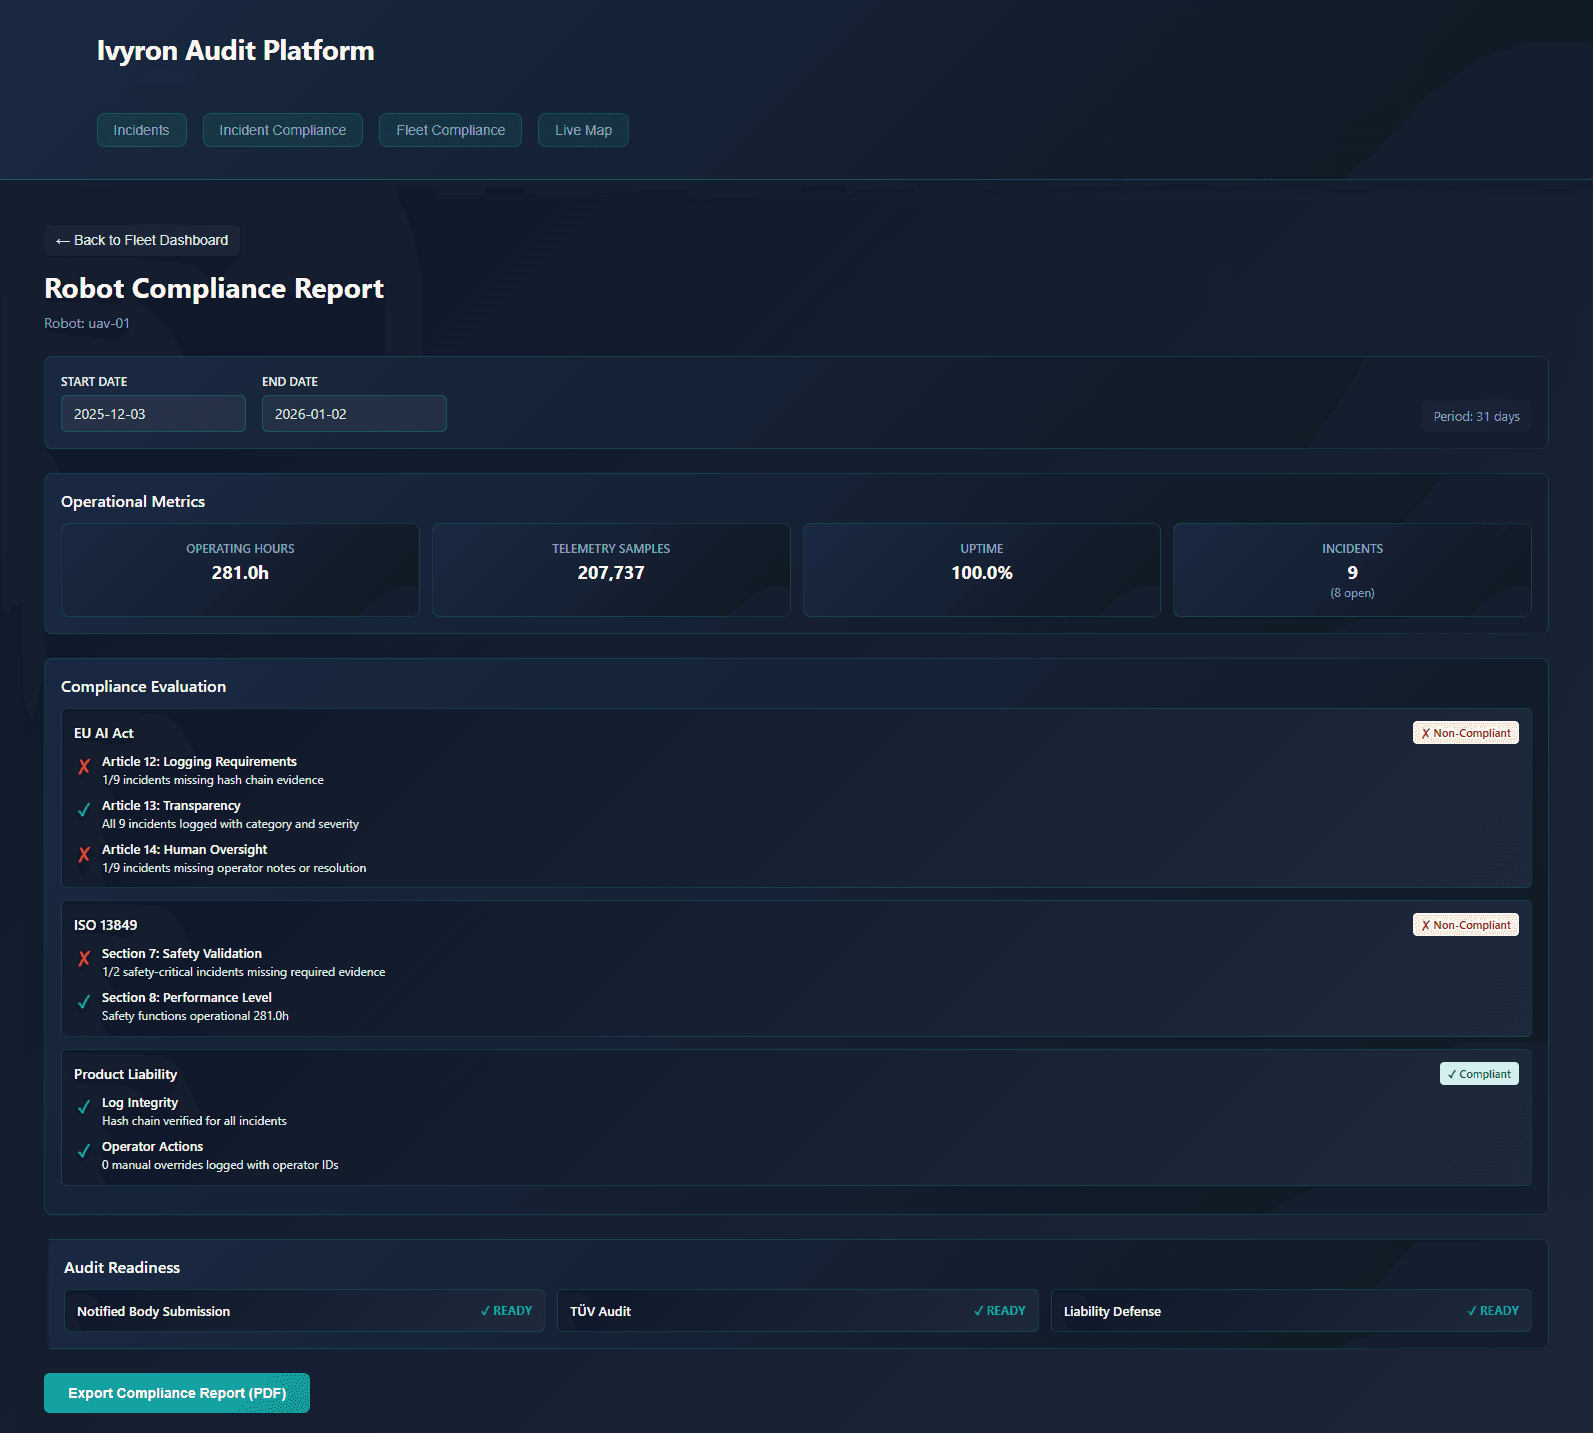The image size is (1593, 1433).
Task: Click the (8 open) incidents note
Action: tap(1352, 594)
